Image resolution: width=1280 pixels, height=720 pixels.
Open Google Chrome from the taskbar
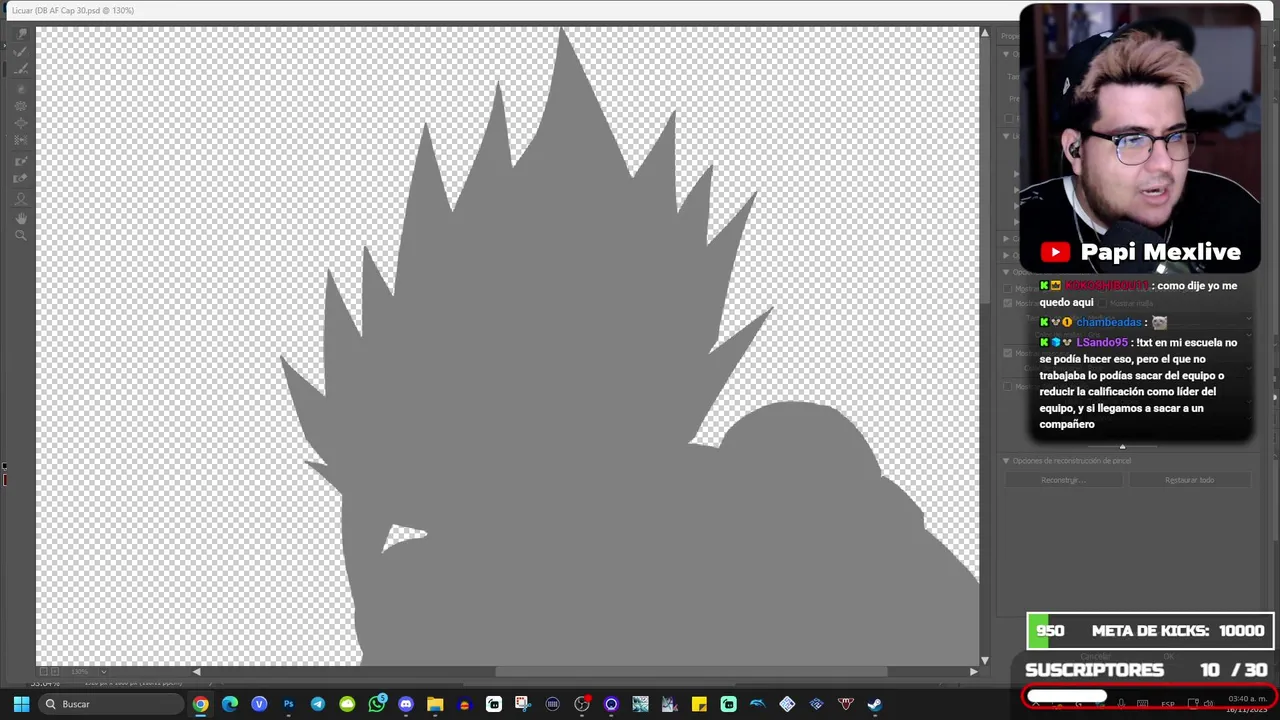(201, 704)
